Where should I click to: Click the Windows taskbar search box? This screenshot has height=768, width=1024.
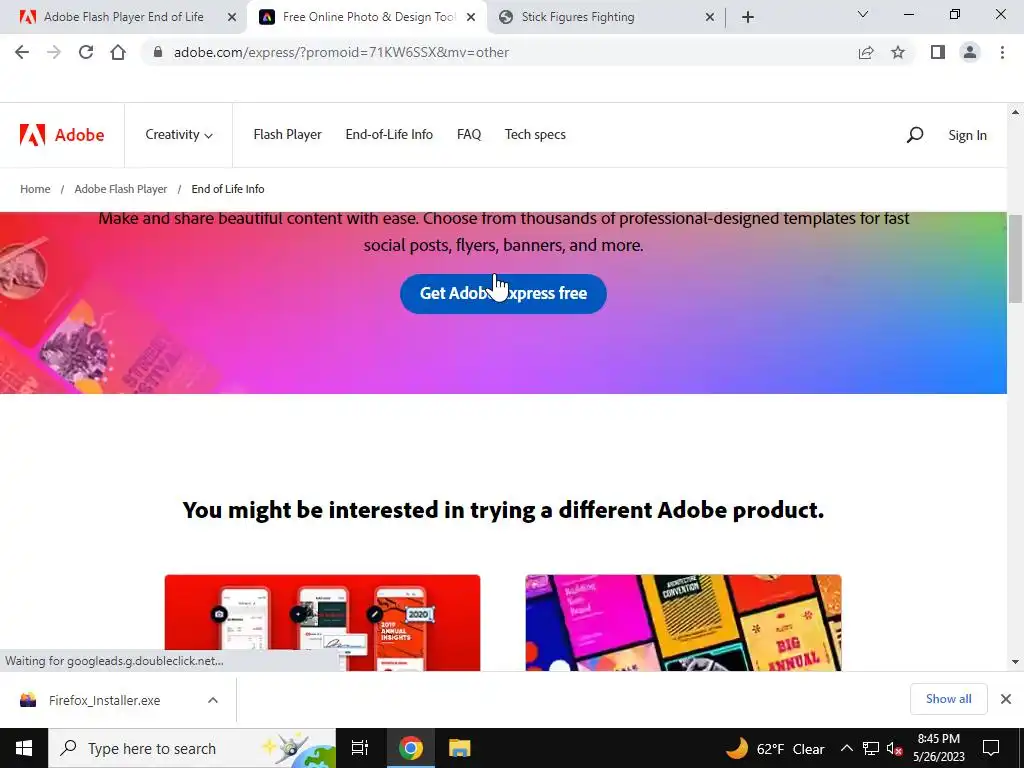[192, 748]
